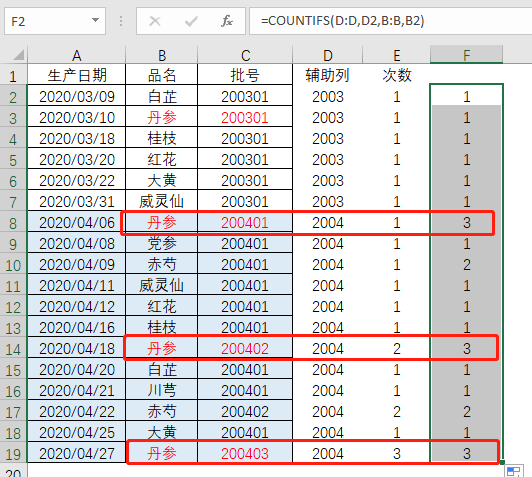Select column A header
Image resolution: width=532 pixels, height=477 pixels.
[76, 55]
